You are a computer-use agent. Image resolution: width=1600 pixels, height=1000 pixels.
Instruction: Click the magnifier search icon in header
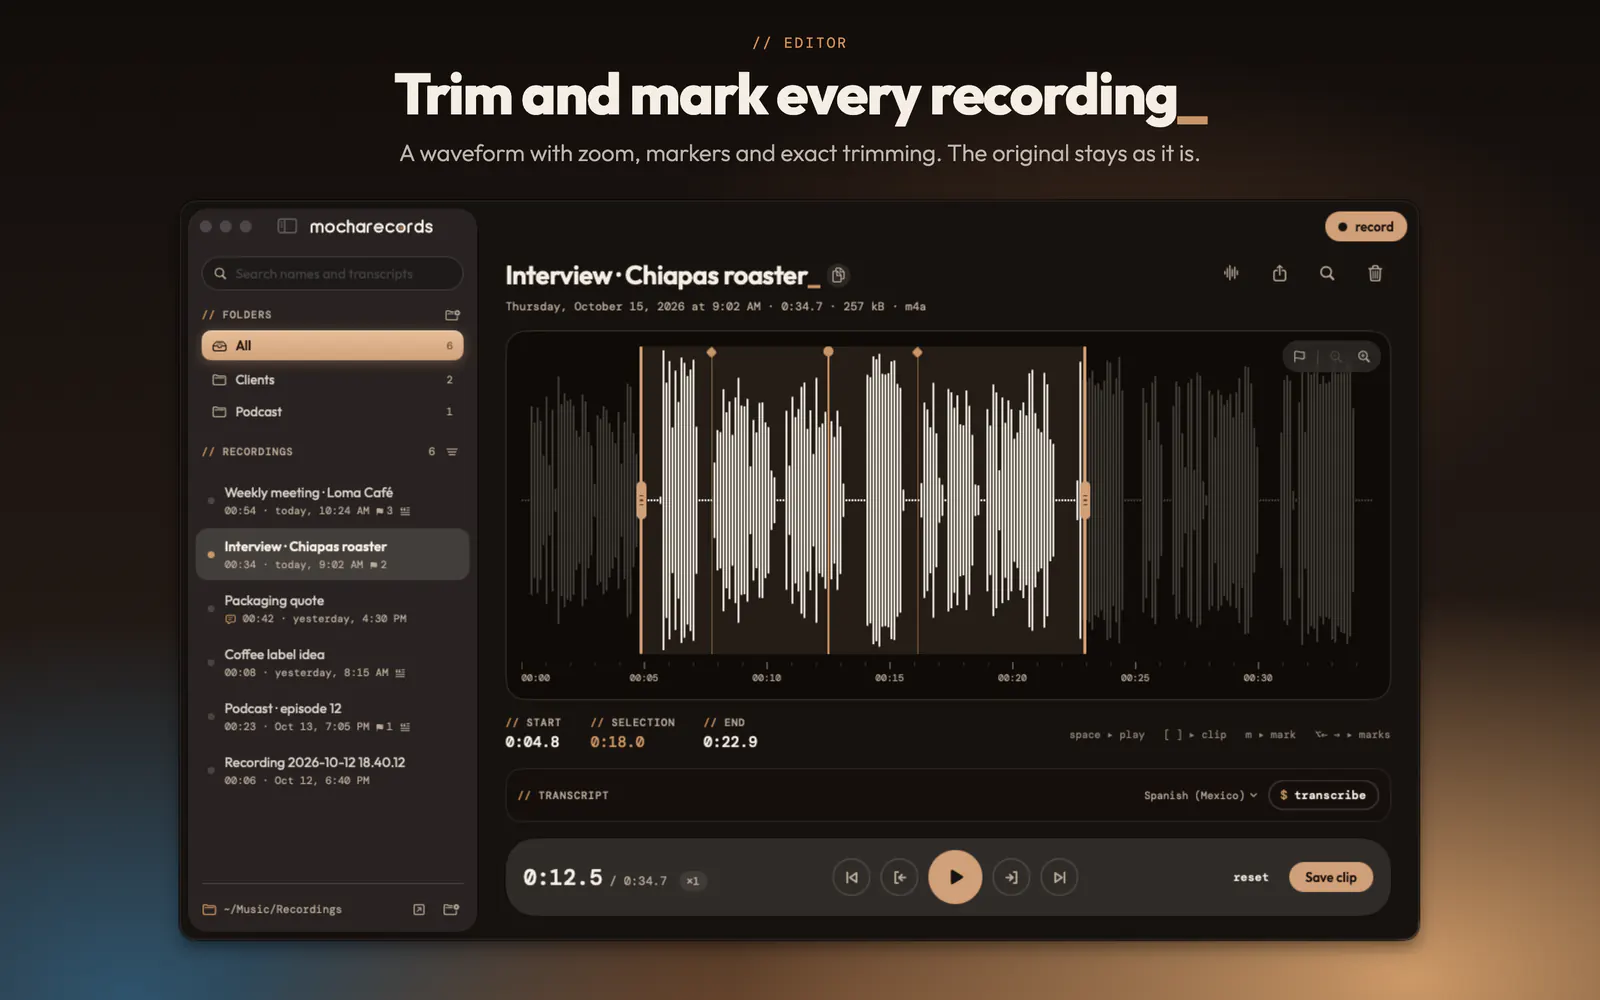1327,273
